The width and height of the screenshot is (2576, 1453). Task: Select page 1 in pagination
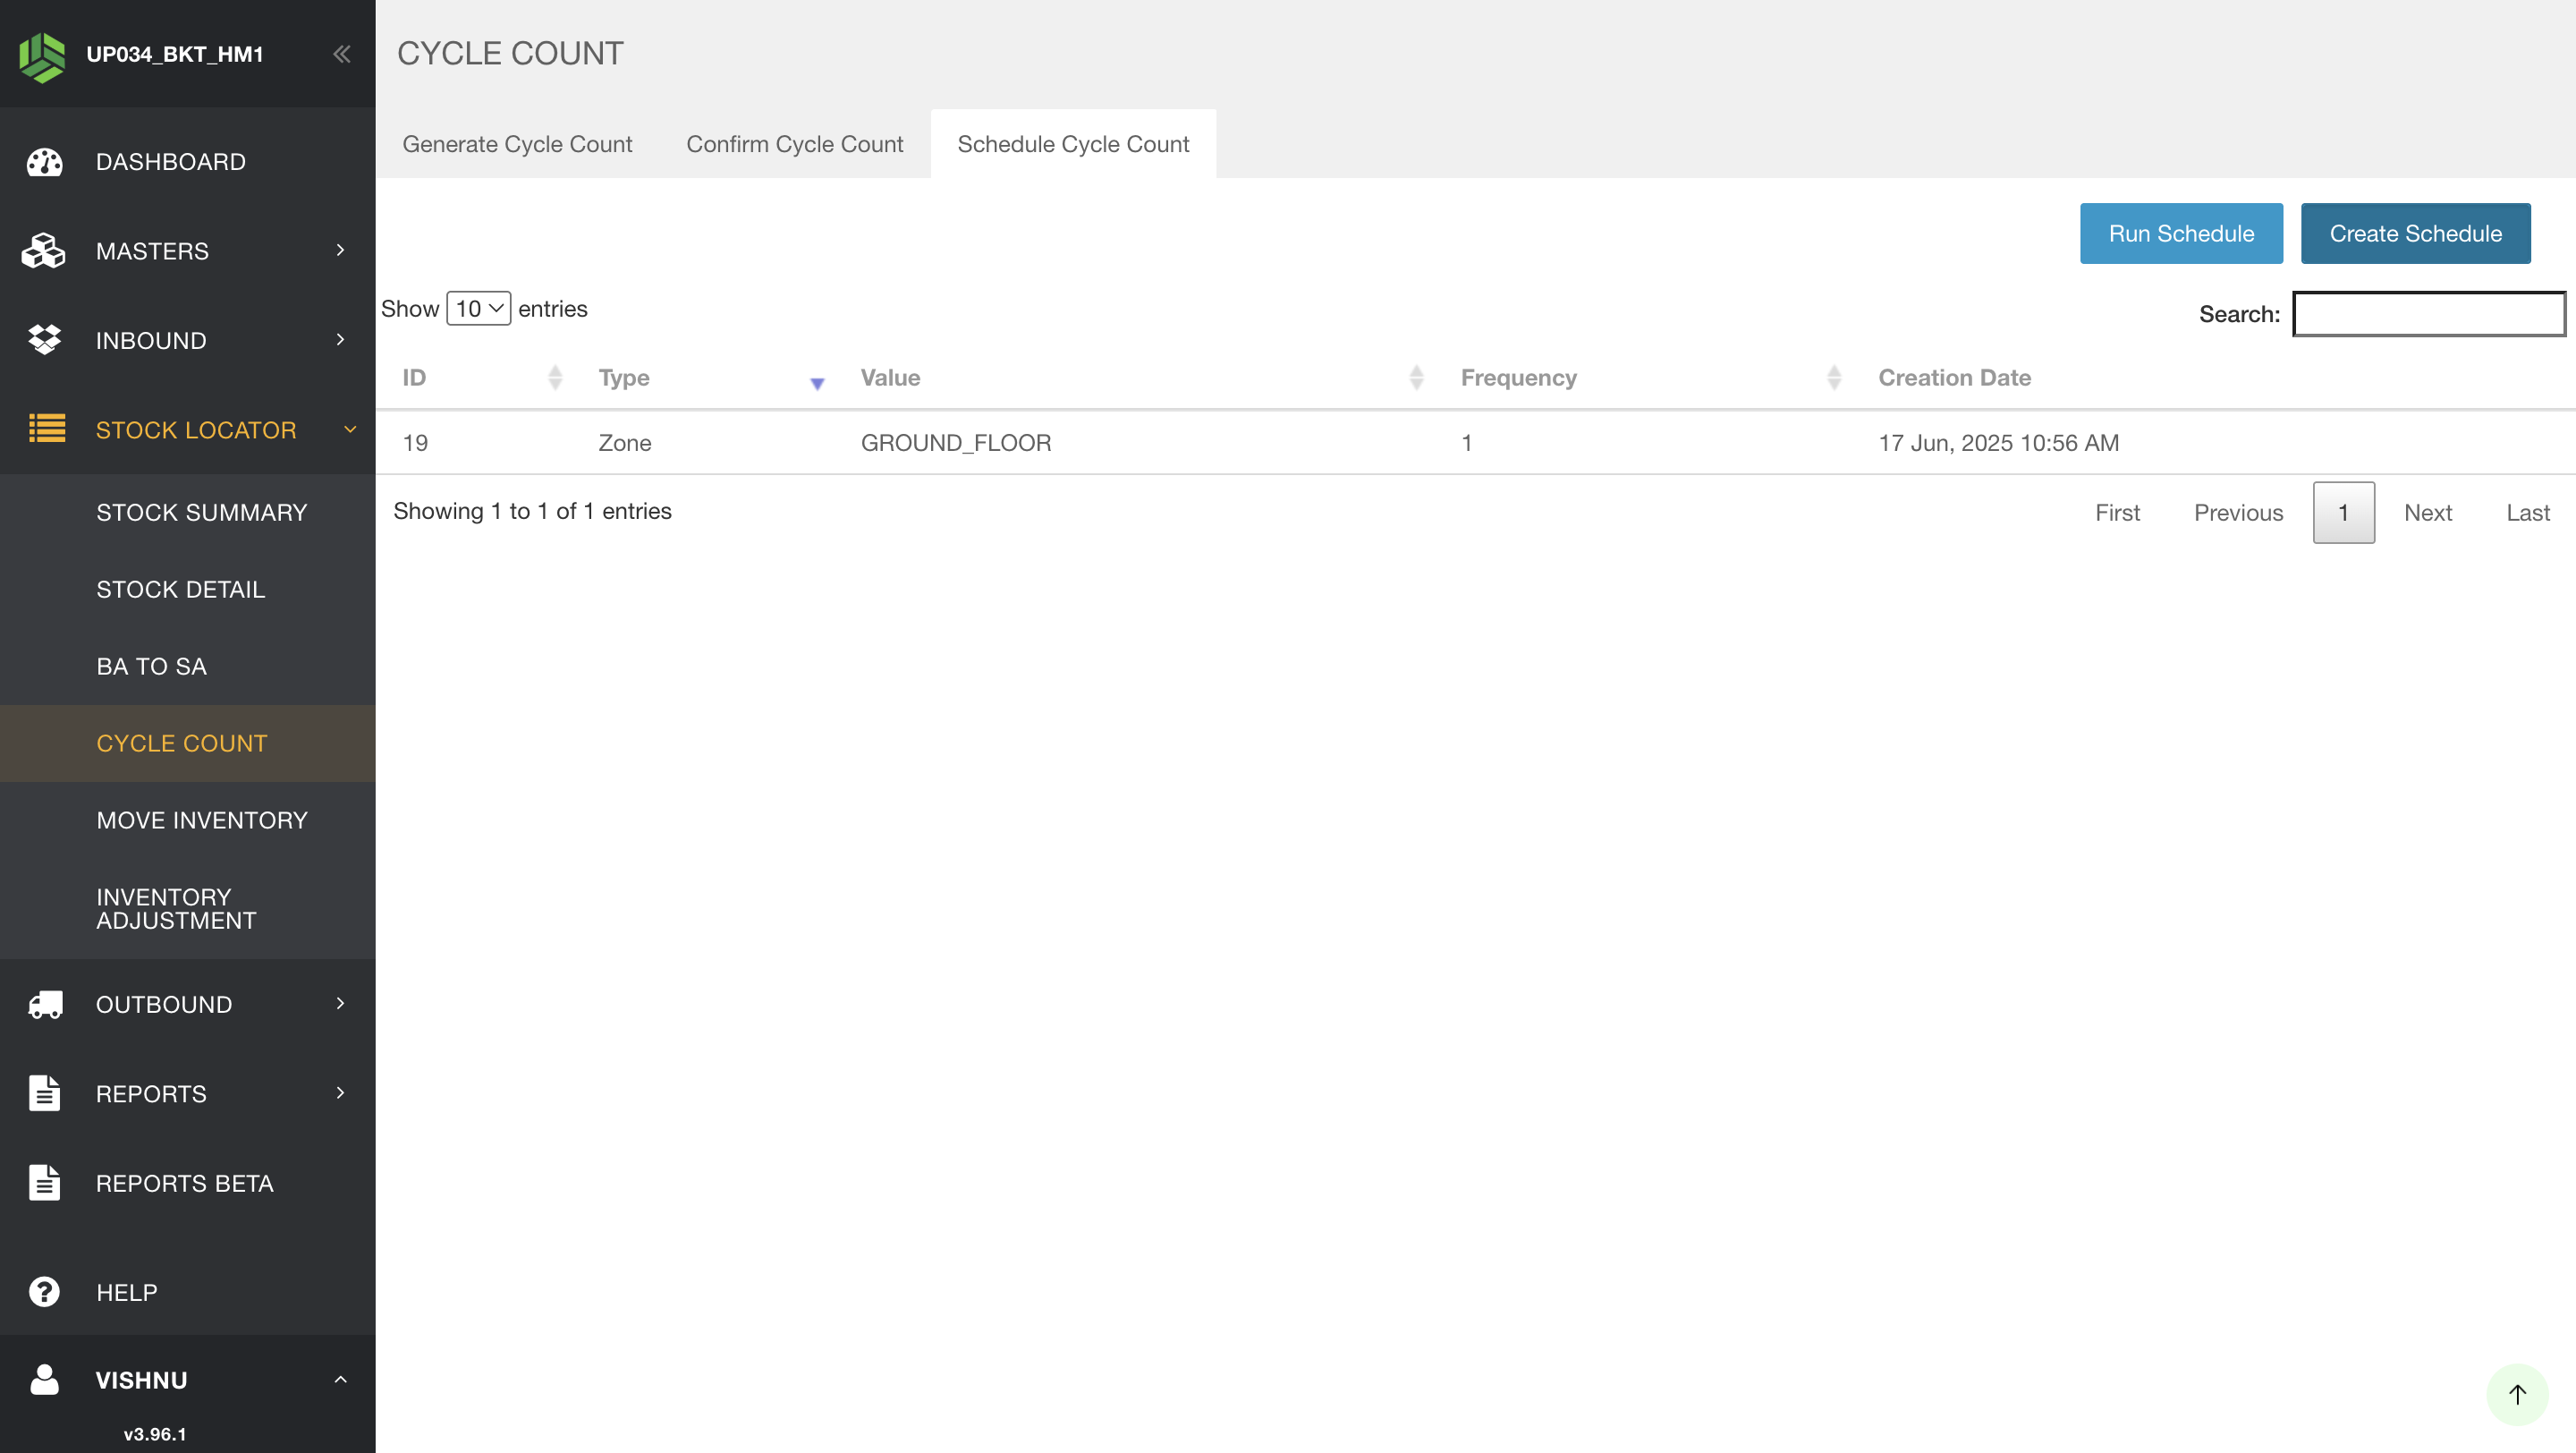pos(2343,512)
